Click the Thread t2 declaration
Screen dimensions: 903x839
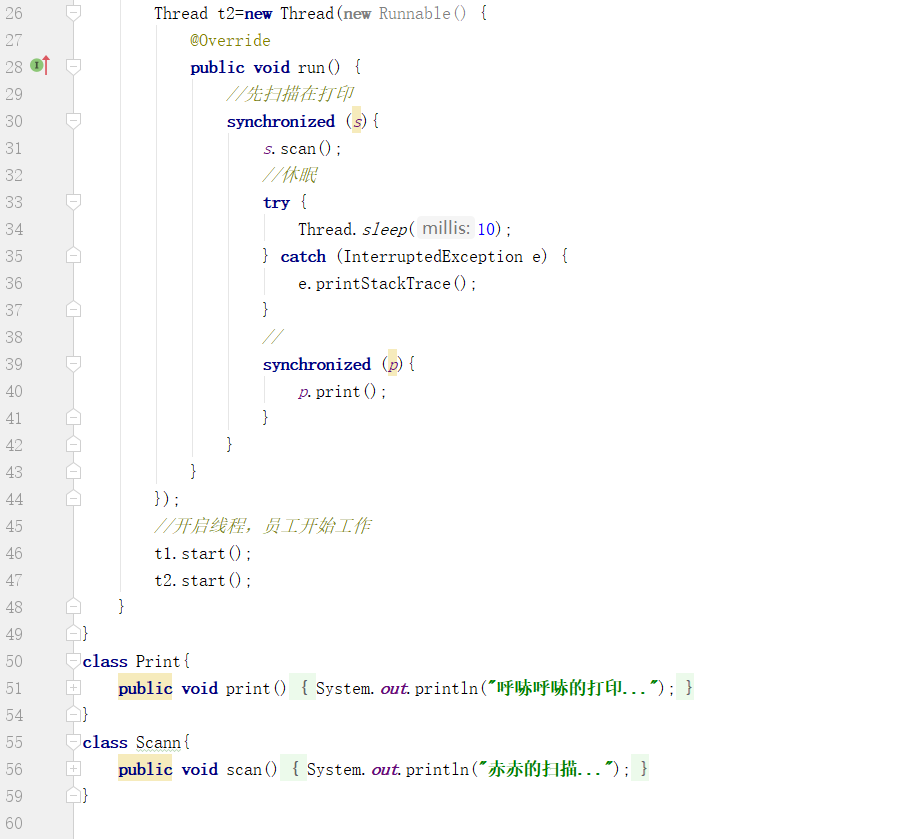[x=195, y=13]
